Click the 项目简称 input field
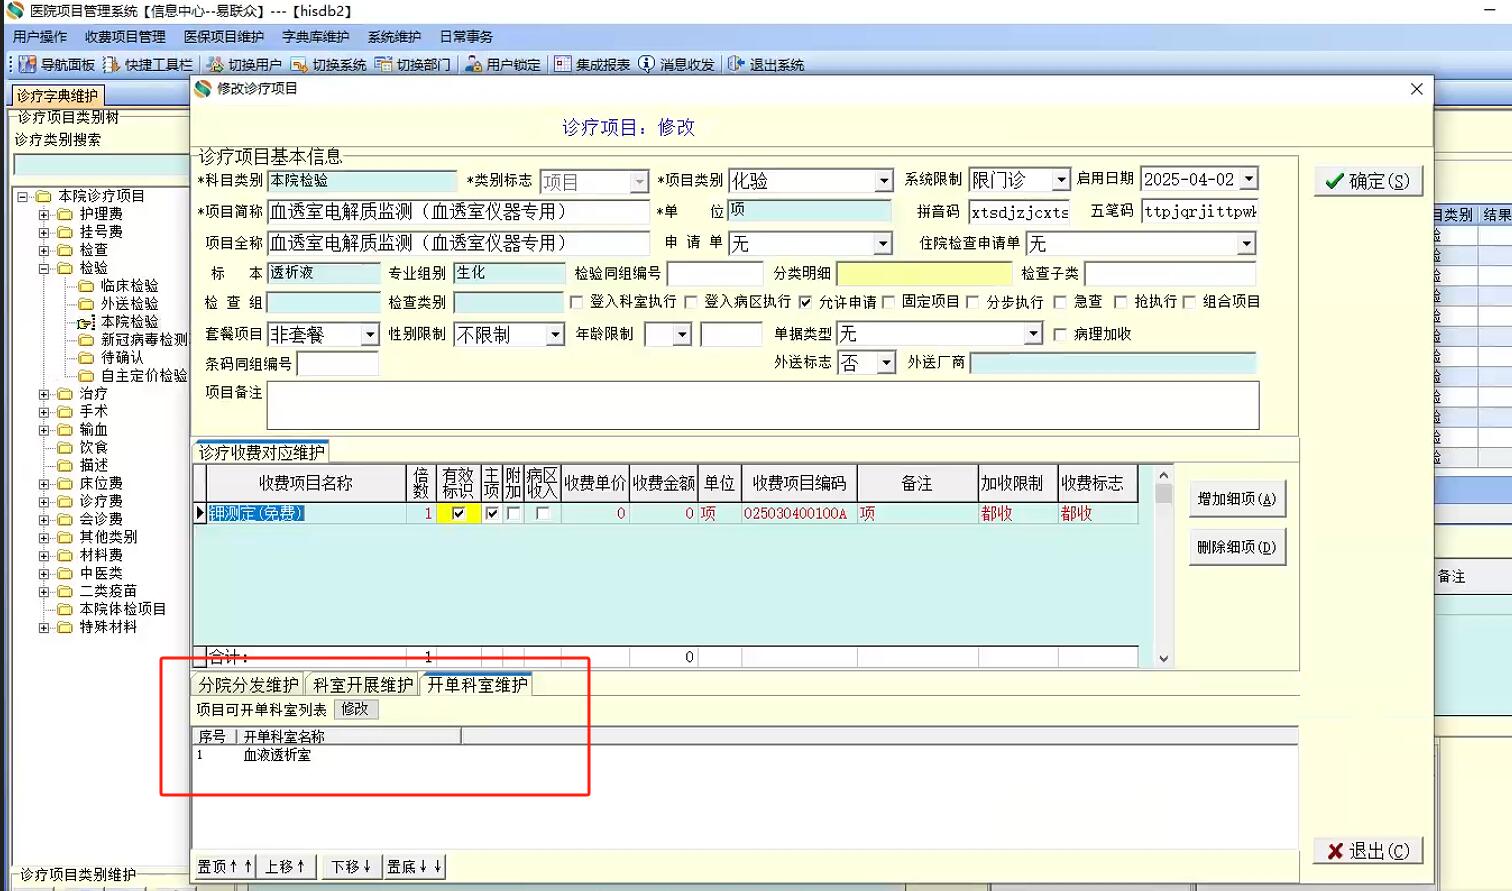 [458, 212]
